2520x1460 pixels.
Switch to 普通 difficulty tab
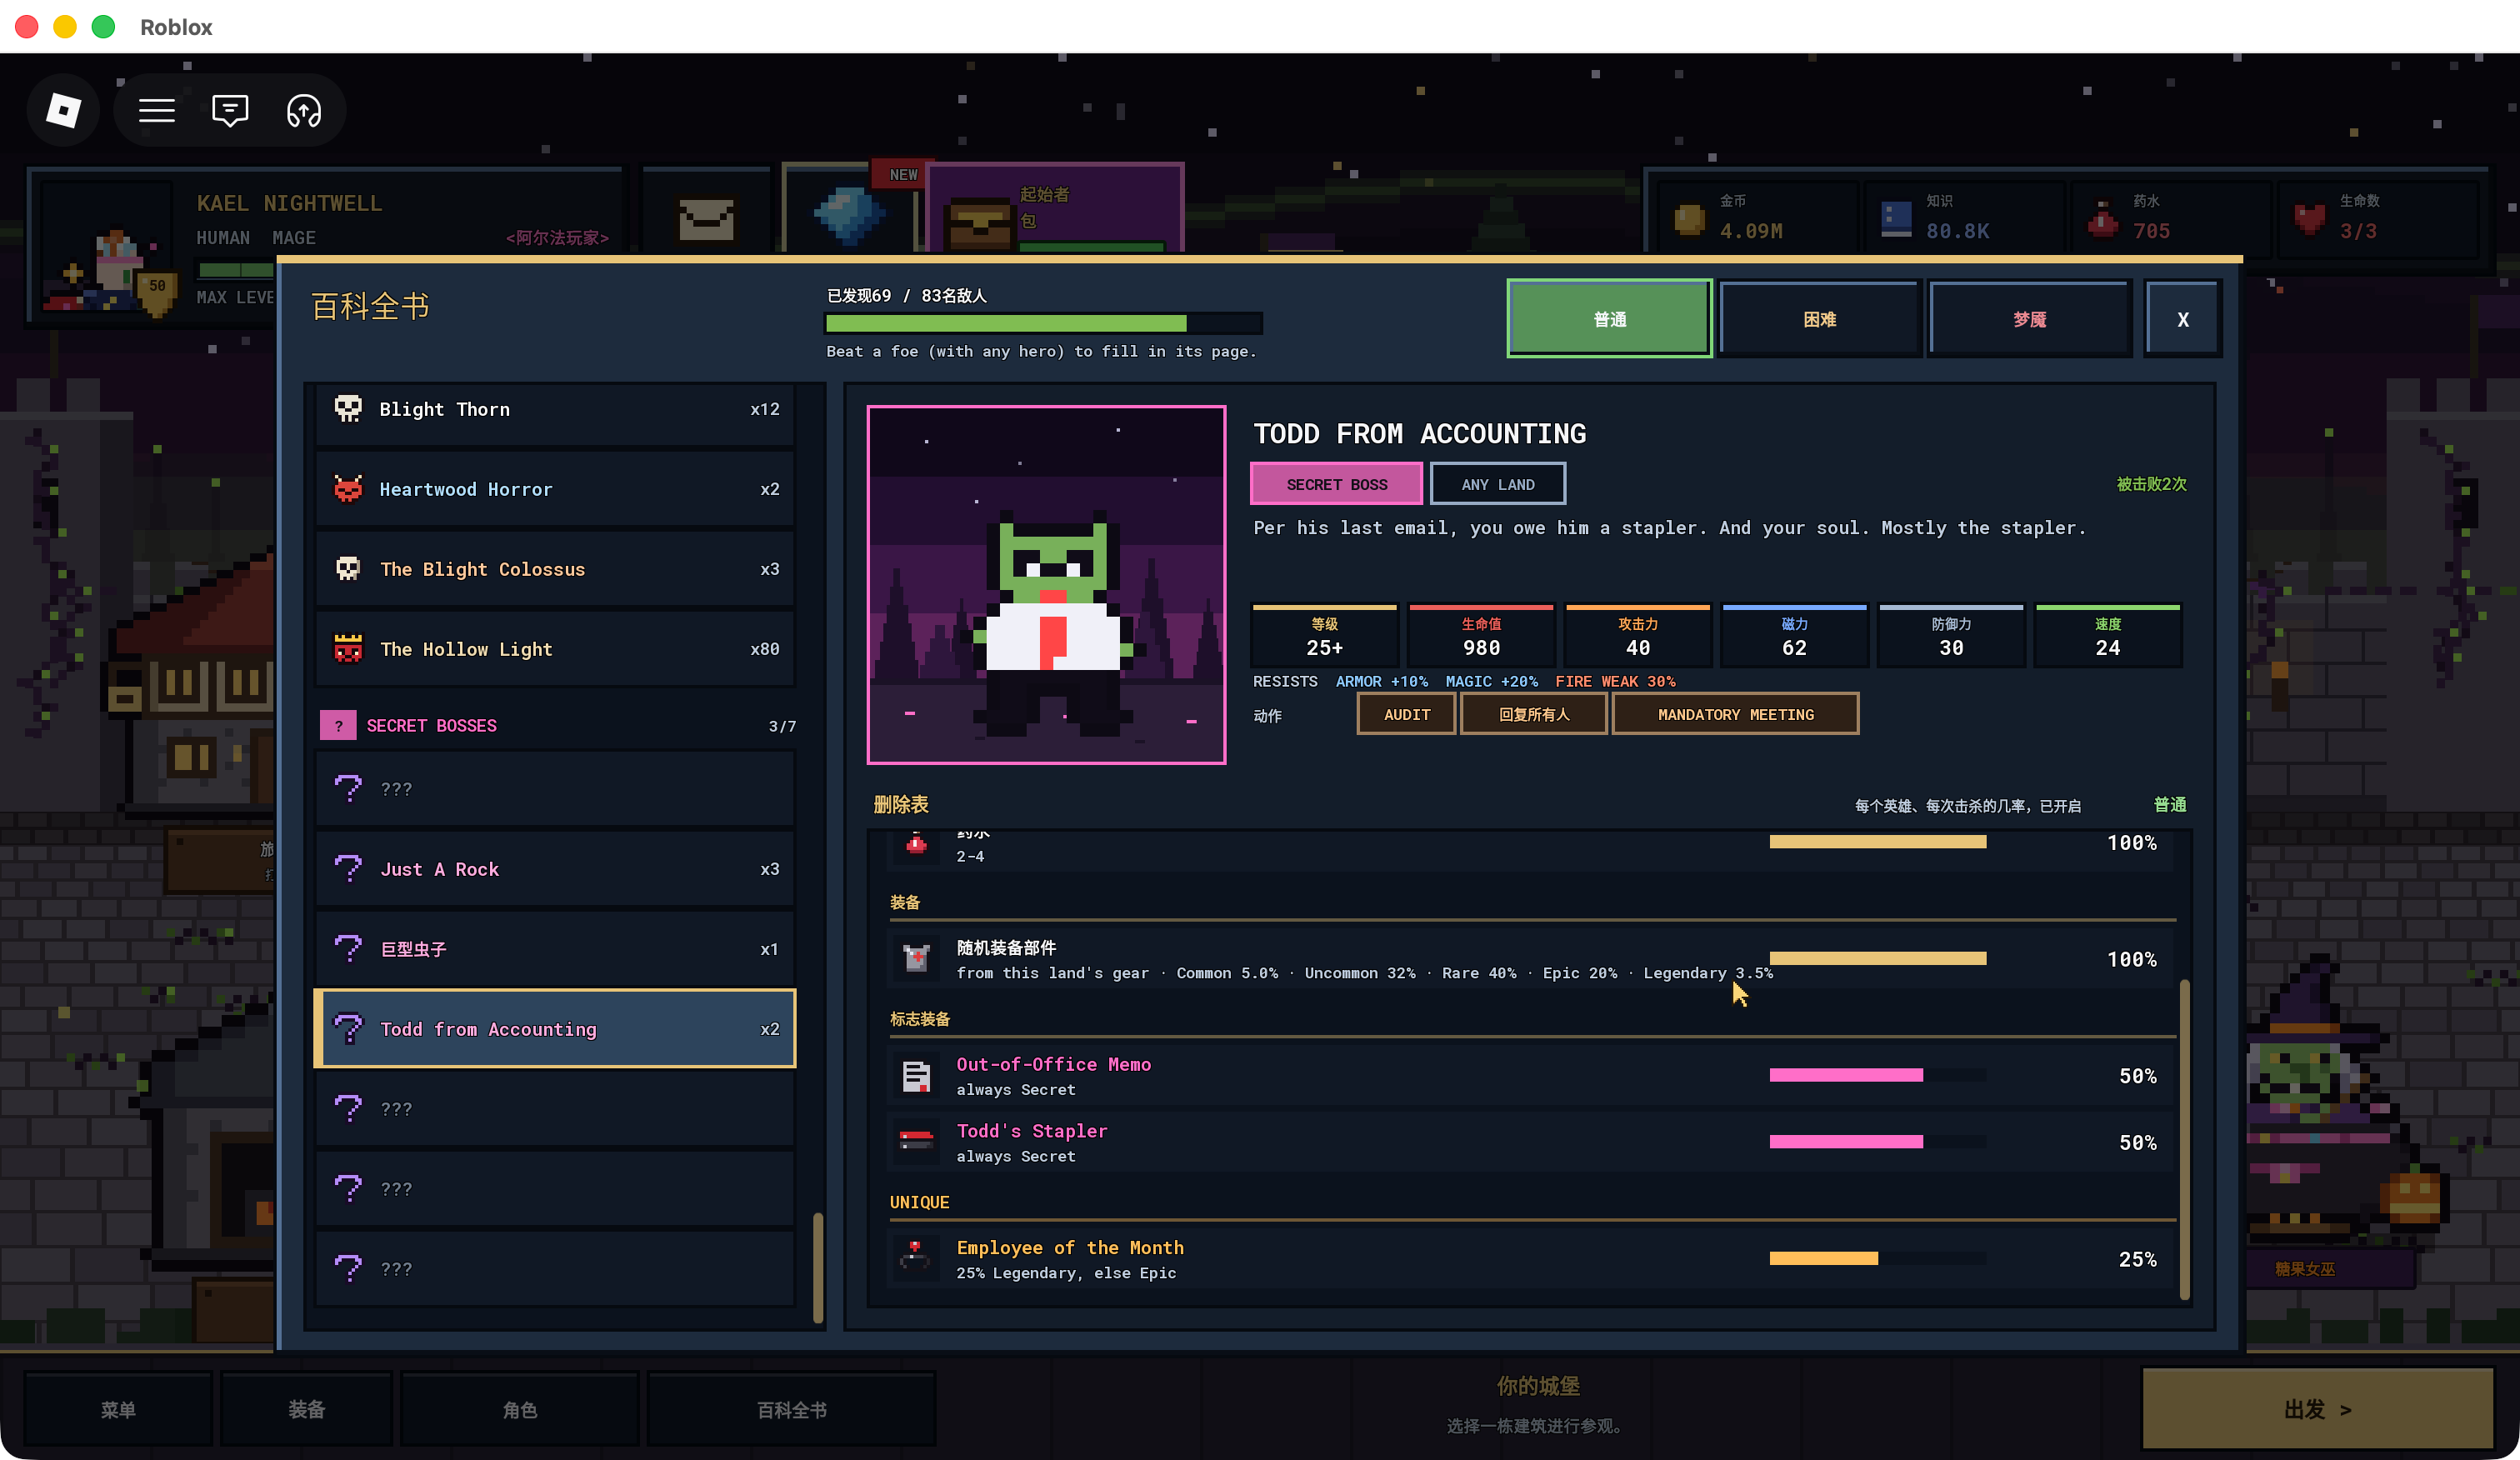tap(1609, 319)
